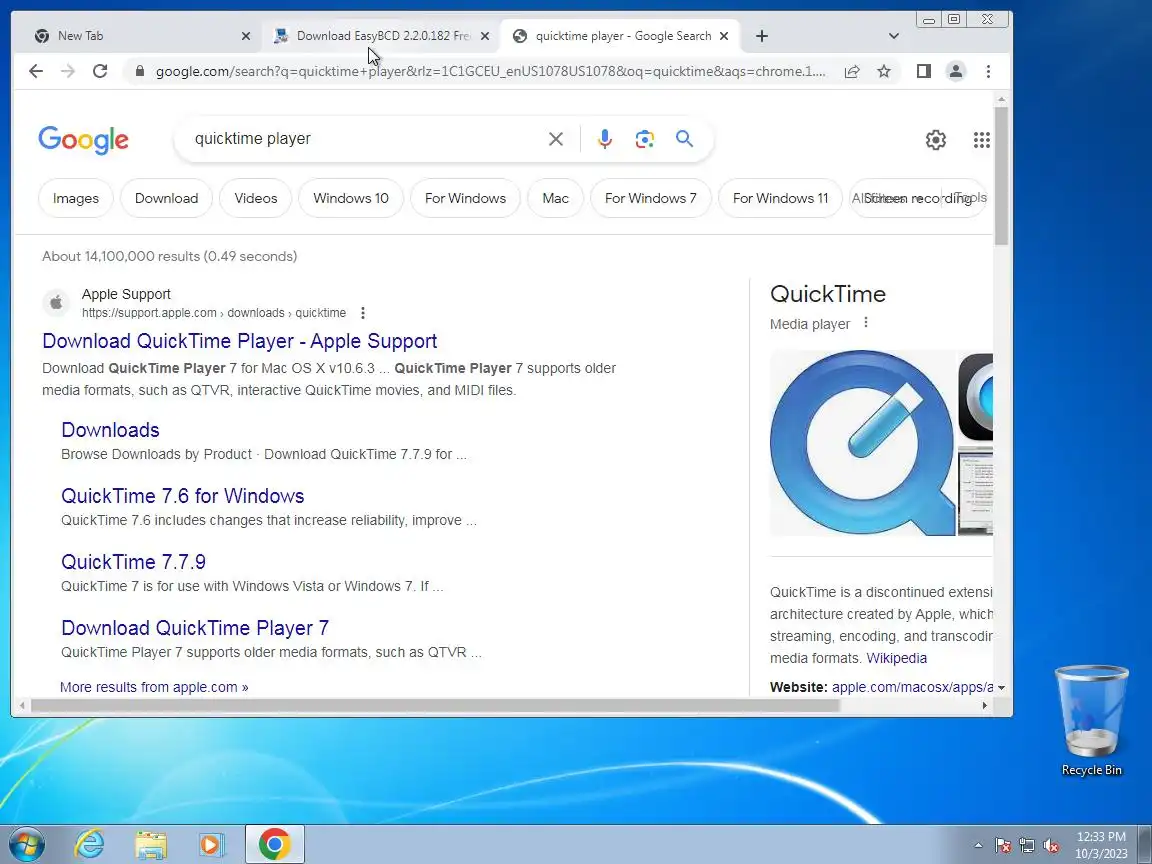The image size is (1152, 864).
Task: Expand the tab search dropdown arrow
Action: point(893,36)
